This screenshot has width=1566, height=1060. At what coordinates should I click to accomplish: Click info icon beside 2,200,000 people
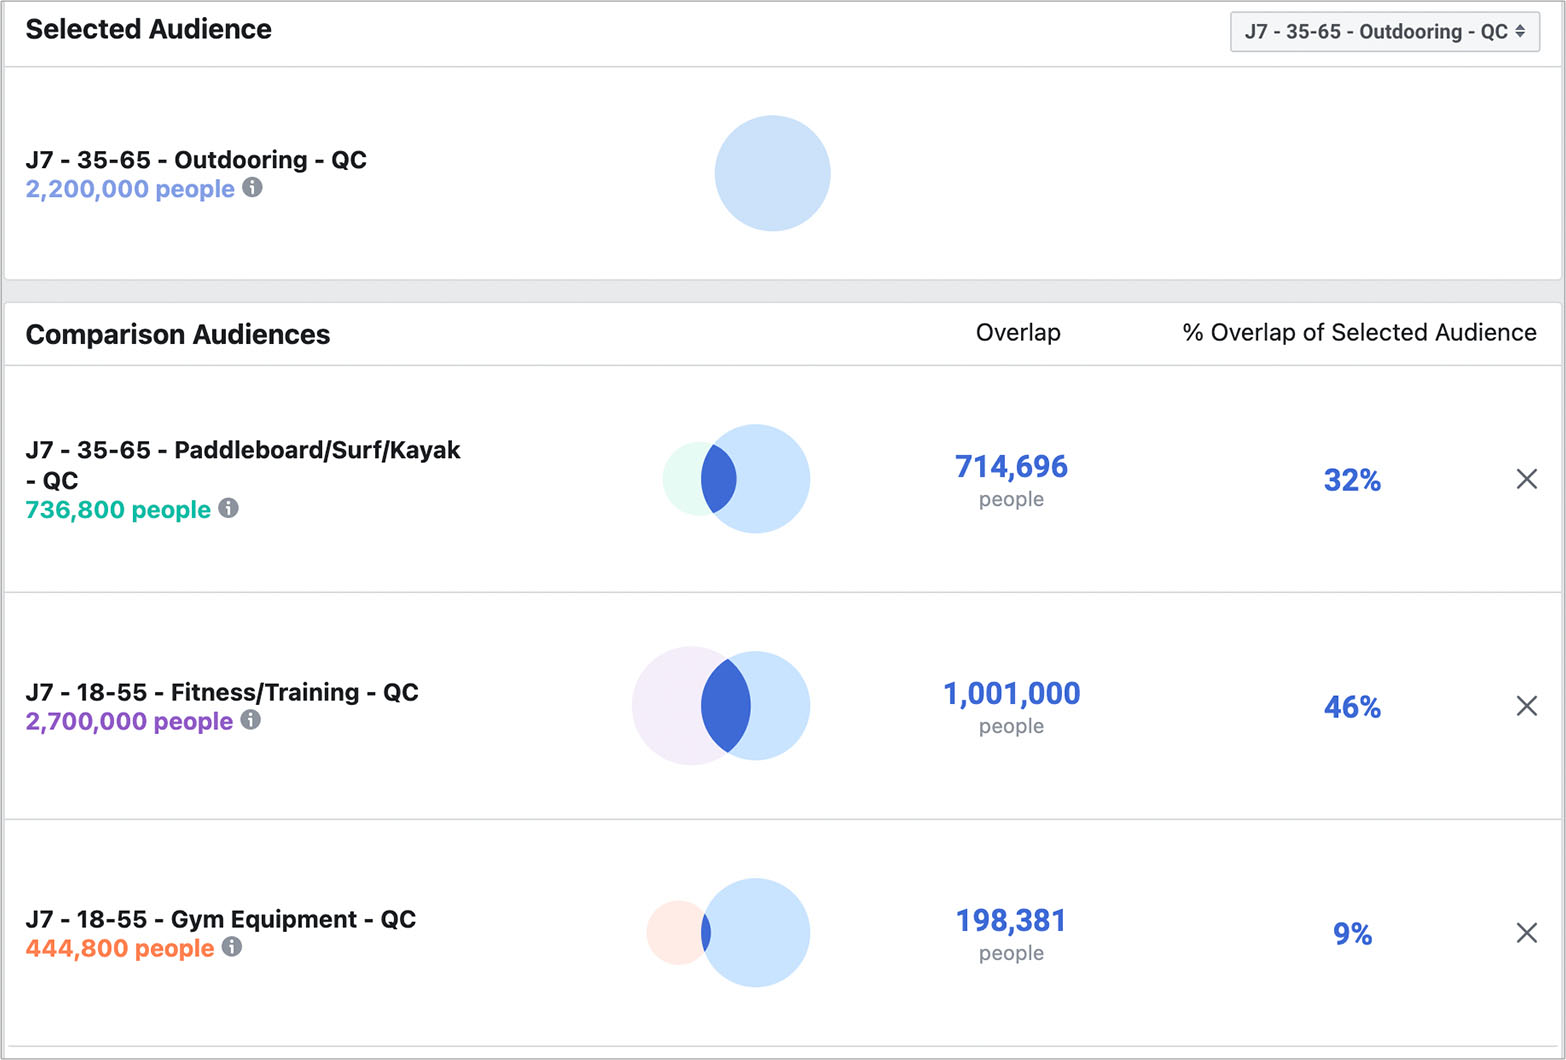(x=253, y=187)
